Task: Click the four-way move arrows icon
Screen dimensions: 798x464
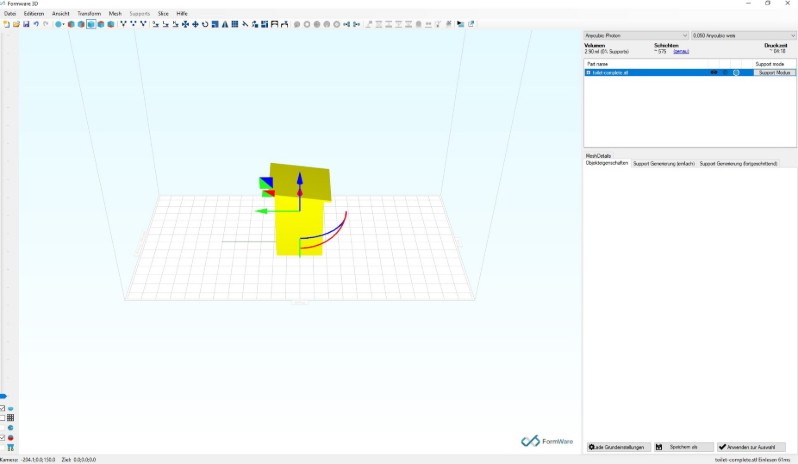Action: click(x=195, y=24)
